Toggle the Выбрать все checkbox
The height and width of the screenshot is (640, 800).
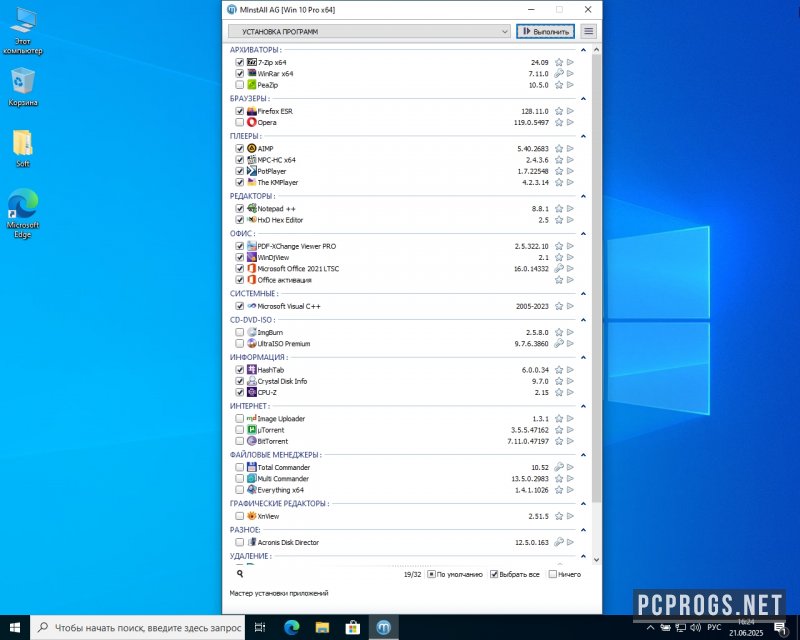pos(494,574)
